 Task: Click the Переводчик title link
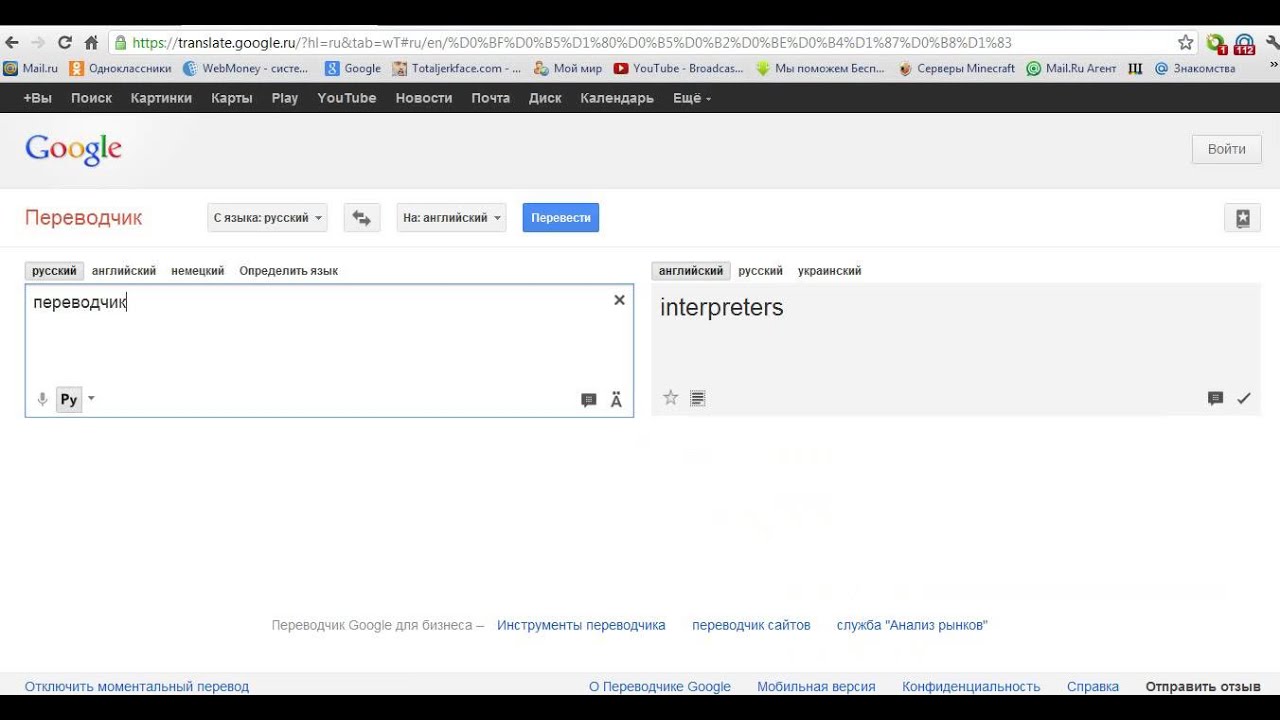coord(84,218)
